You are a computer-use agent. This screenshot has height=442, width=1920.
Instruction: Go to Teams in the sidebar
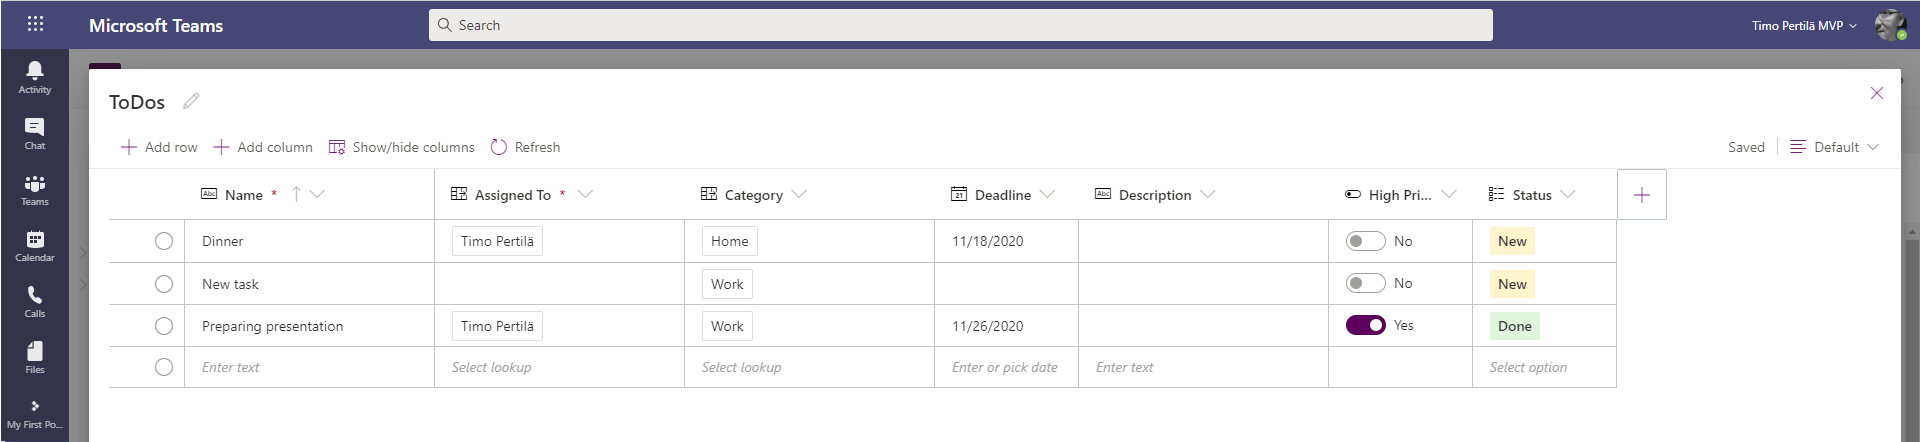pyautogui.click(x=34, y=188)
